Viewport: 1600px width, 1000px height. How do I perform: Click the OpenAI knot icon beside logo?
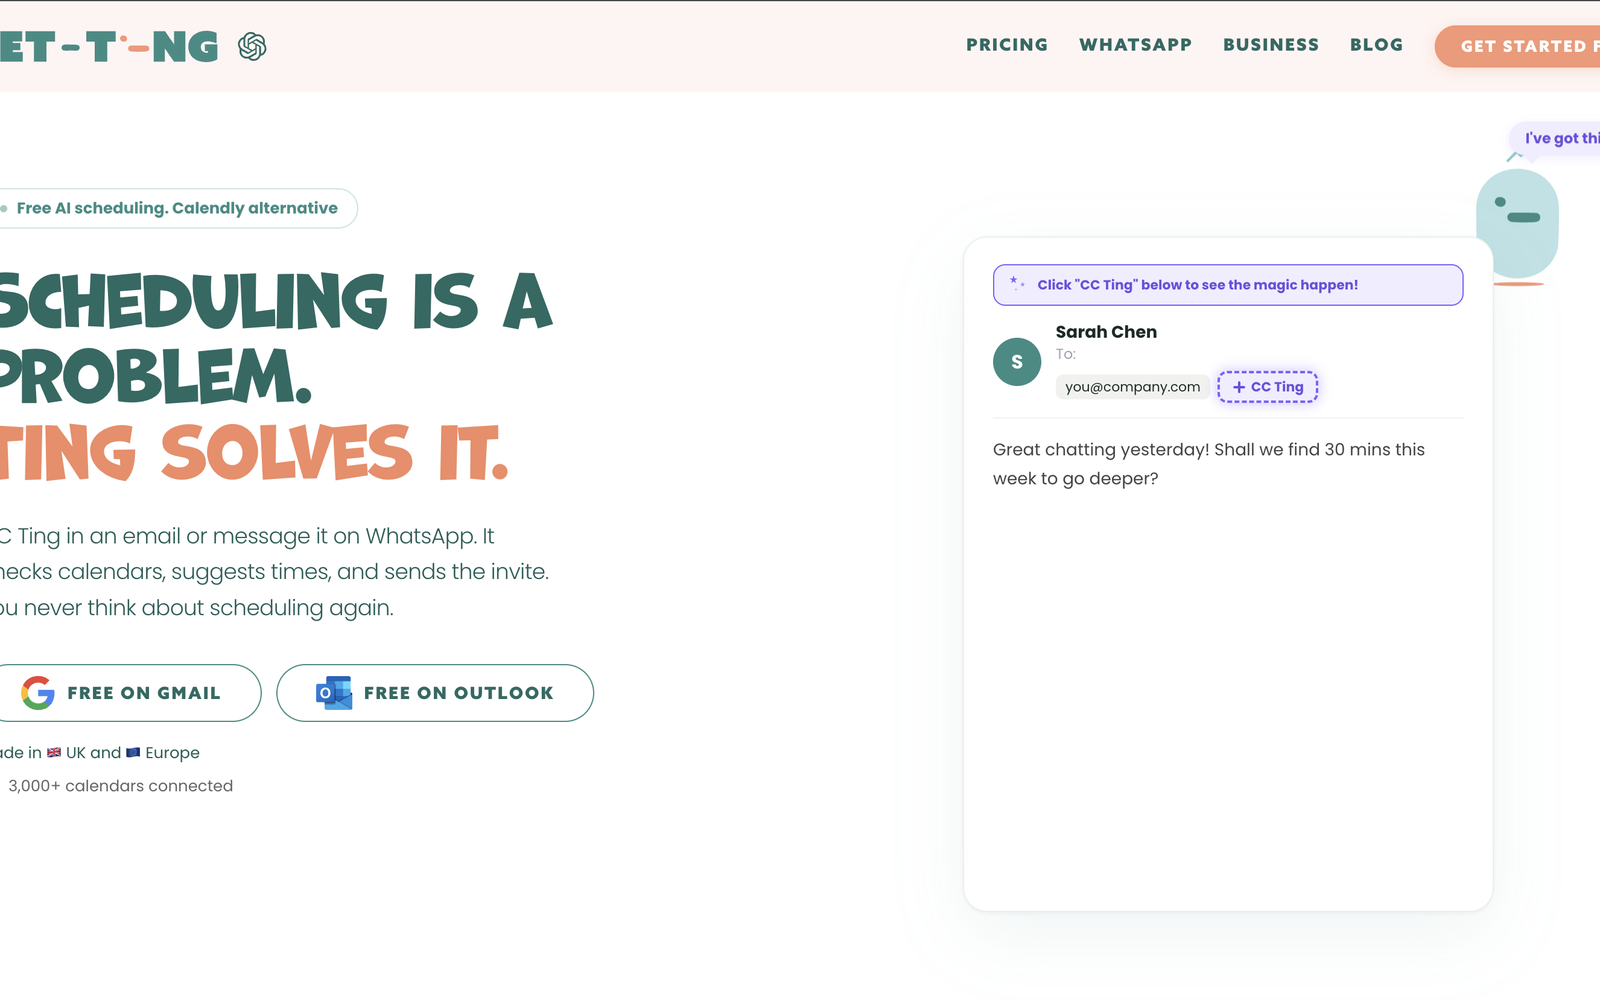coord(252,46)
